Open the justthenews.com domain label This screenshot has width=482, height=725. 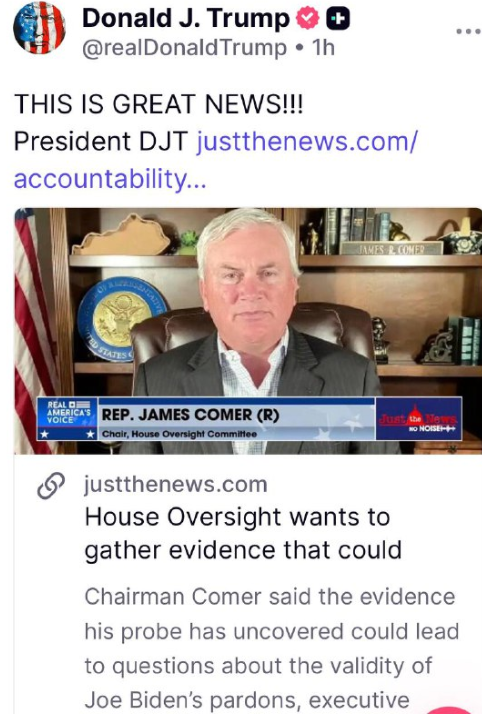[x=176, y=485]
